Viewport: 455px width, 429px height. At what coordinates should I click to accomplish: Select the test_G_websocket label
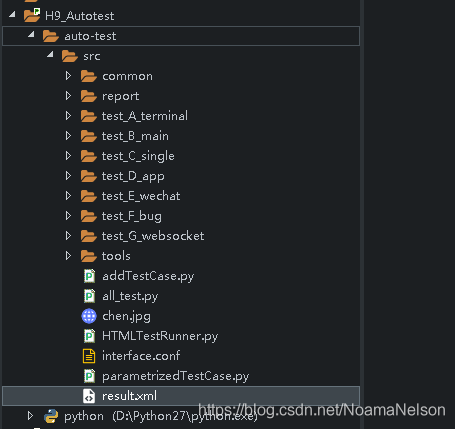(x=153, y=236)
